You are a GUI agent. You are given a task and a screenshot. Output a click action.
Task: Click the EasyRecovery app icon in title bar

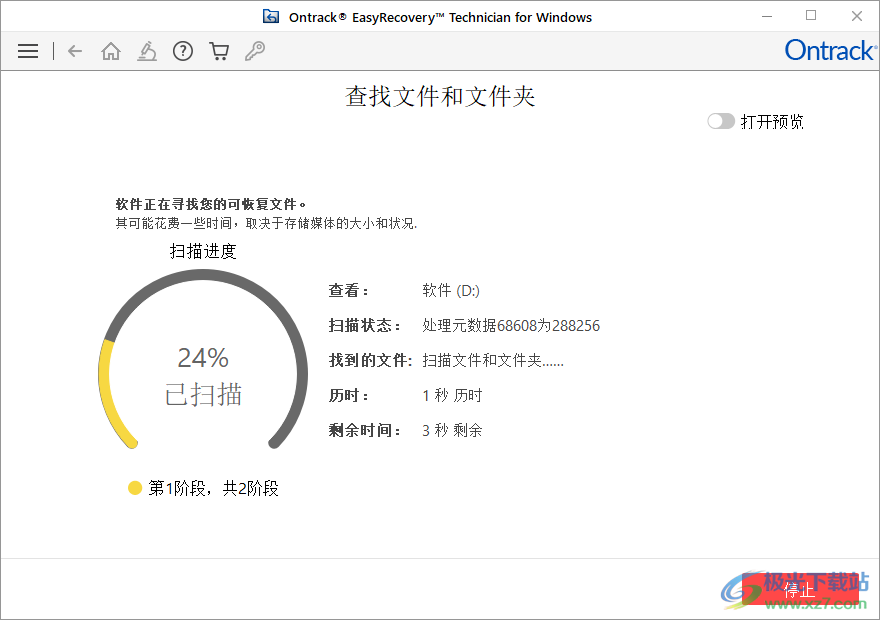[x=271, y=16]
